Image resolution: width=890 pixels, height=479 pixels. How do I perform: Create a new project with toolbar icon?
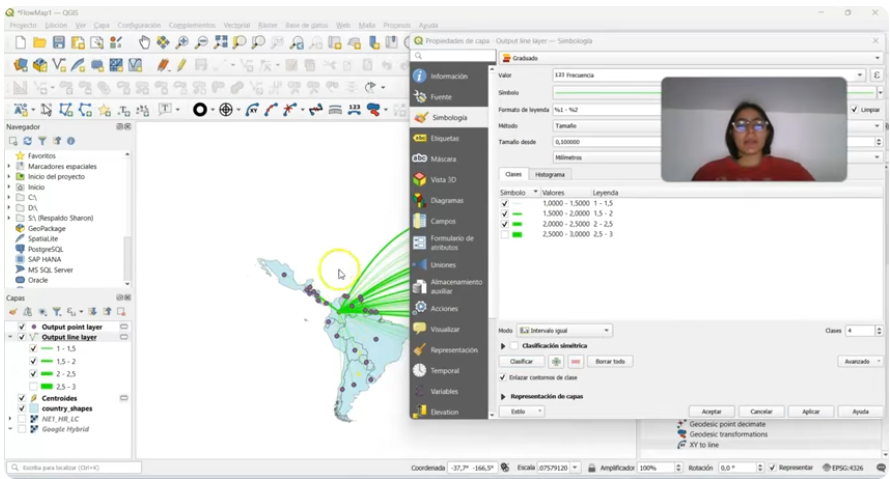(20, 43)
